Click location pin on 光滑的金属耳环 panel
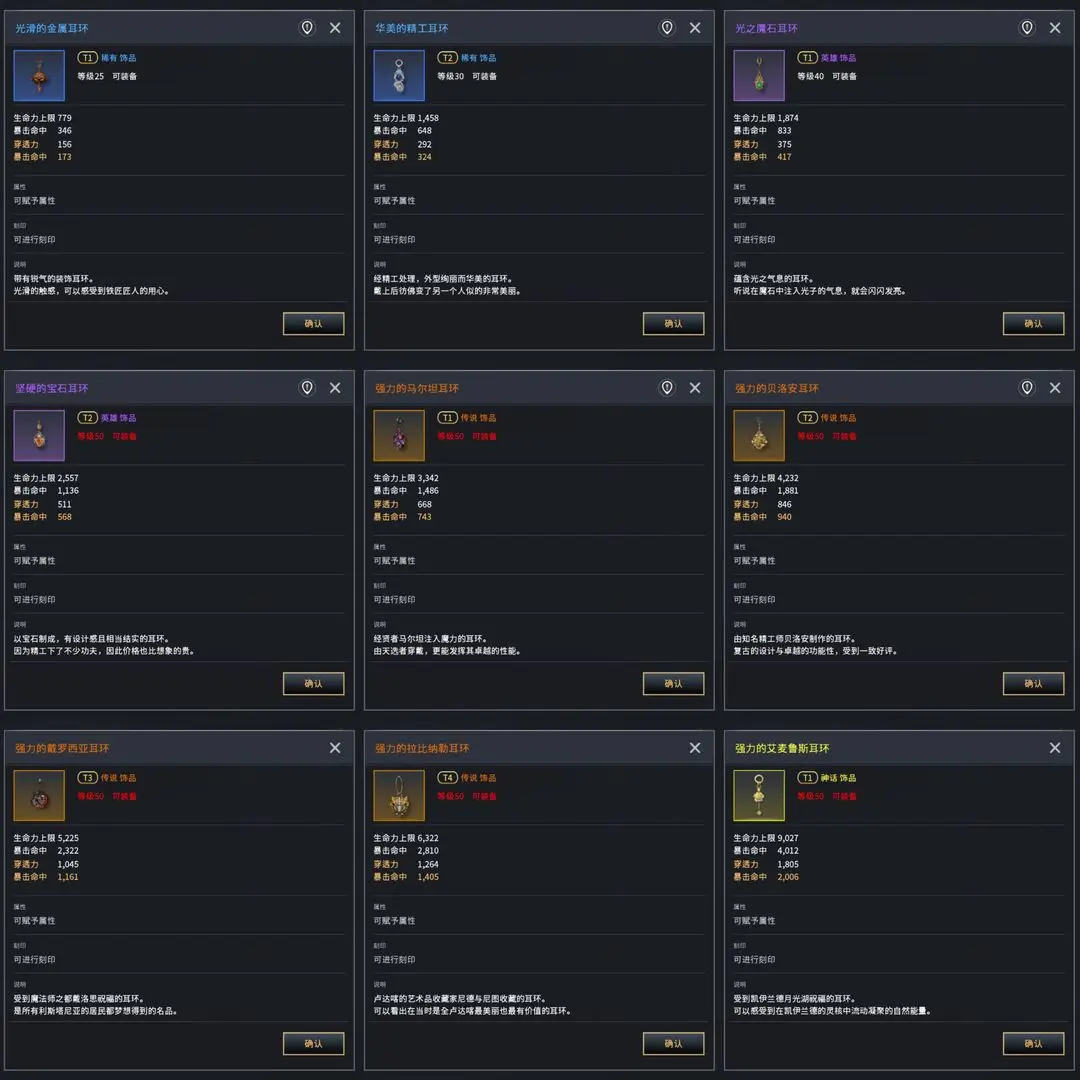Screen dimensions: 1080x1080 [x=307, y=28]
